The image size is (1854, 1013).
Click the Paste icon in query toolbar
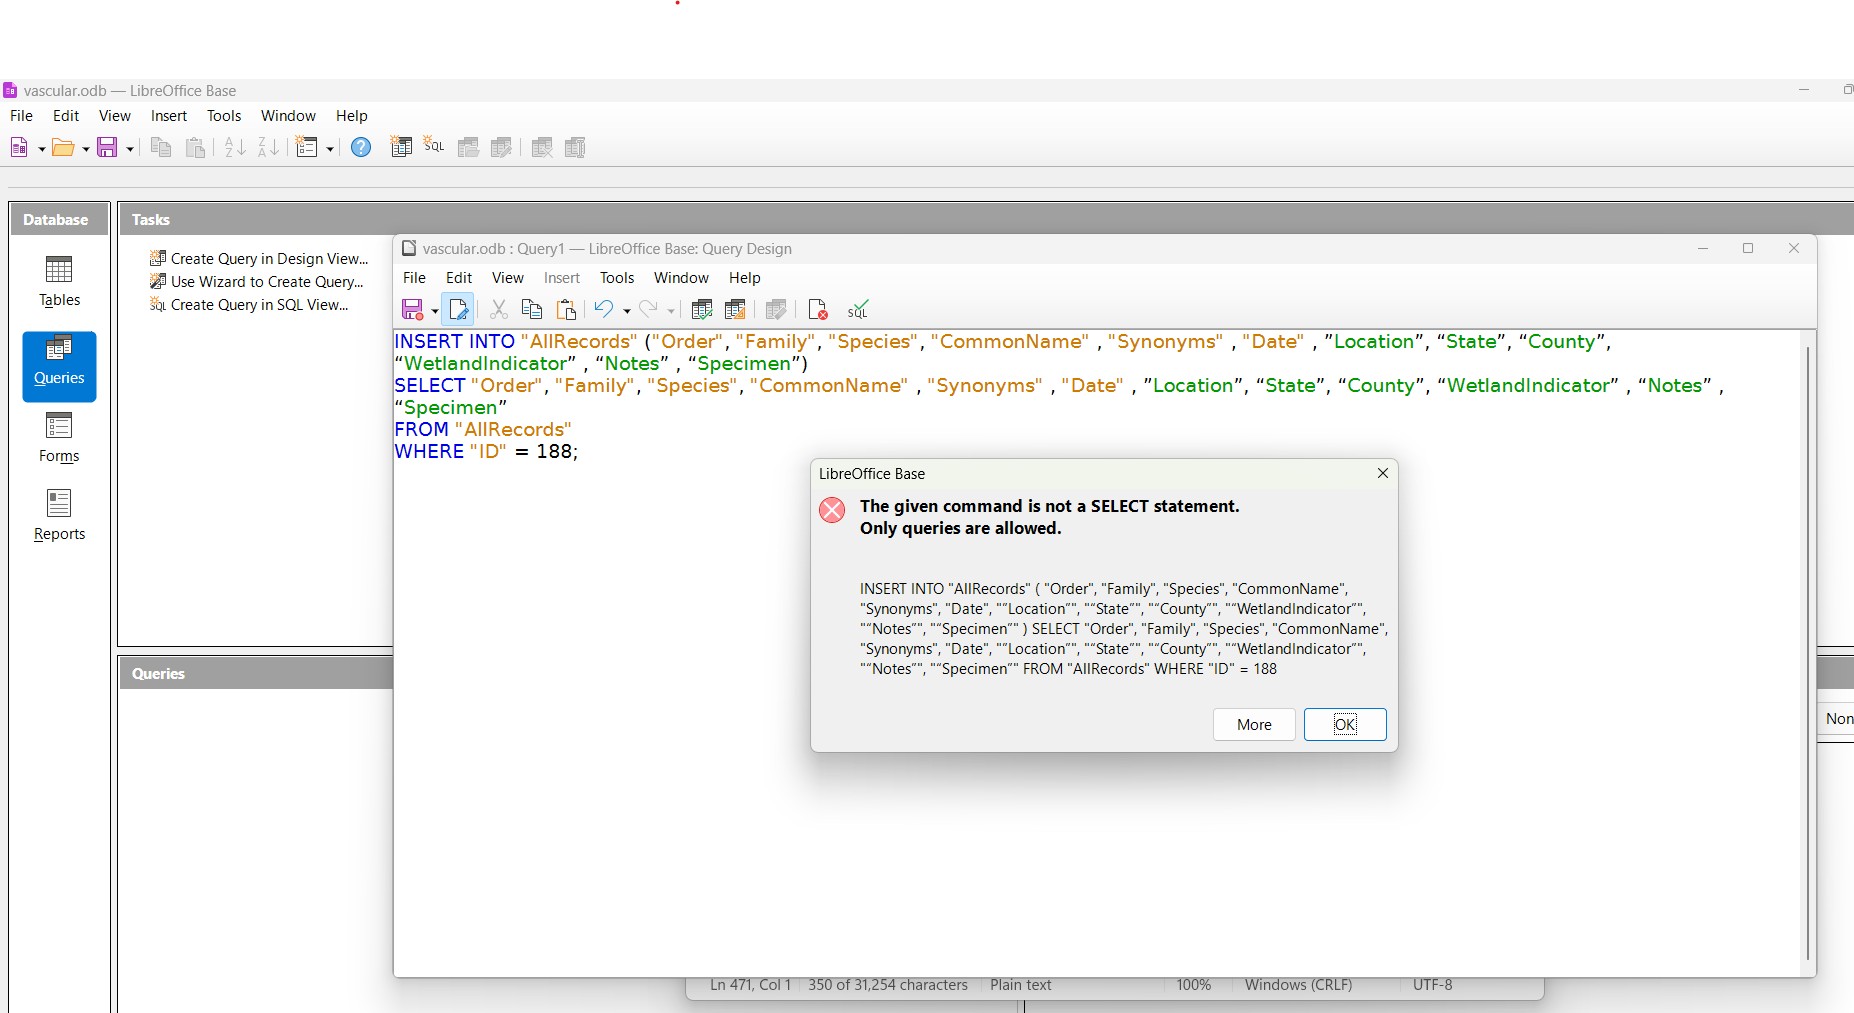pyautogui.click(x=566, y=310)
